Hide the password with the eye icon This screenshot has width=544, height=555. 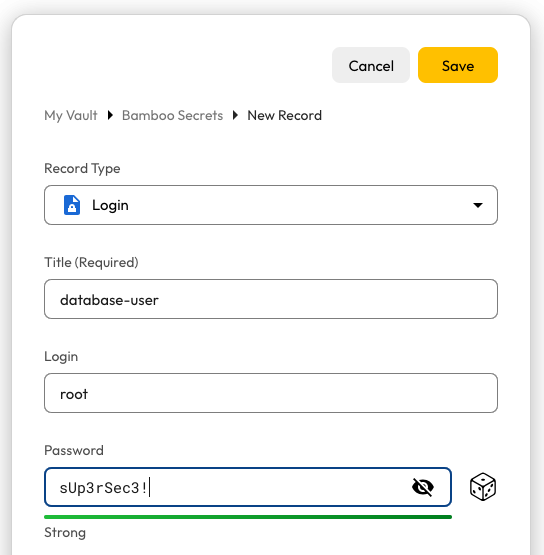[x=423, y=487]
